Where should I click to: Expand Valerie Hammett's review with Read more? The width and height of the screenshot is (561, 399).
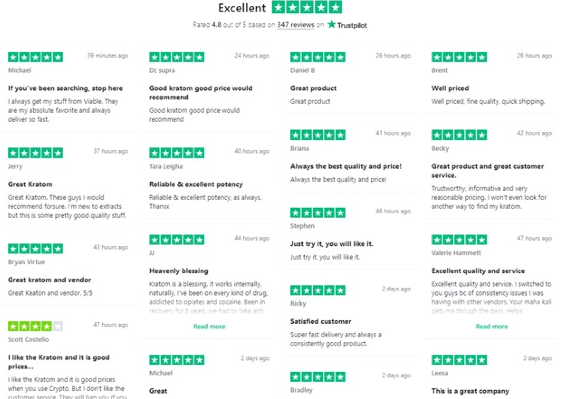[x=492, y=326]
